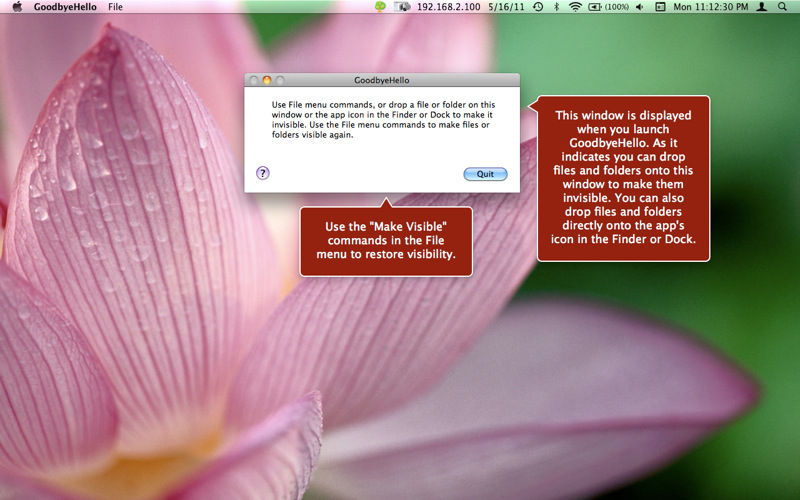Viewport: 800px width, 500px height.
Task: Open Spotlight search magnifier
Action: point(782,7)
